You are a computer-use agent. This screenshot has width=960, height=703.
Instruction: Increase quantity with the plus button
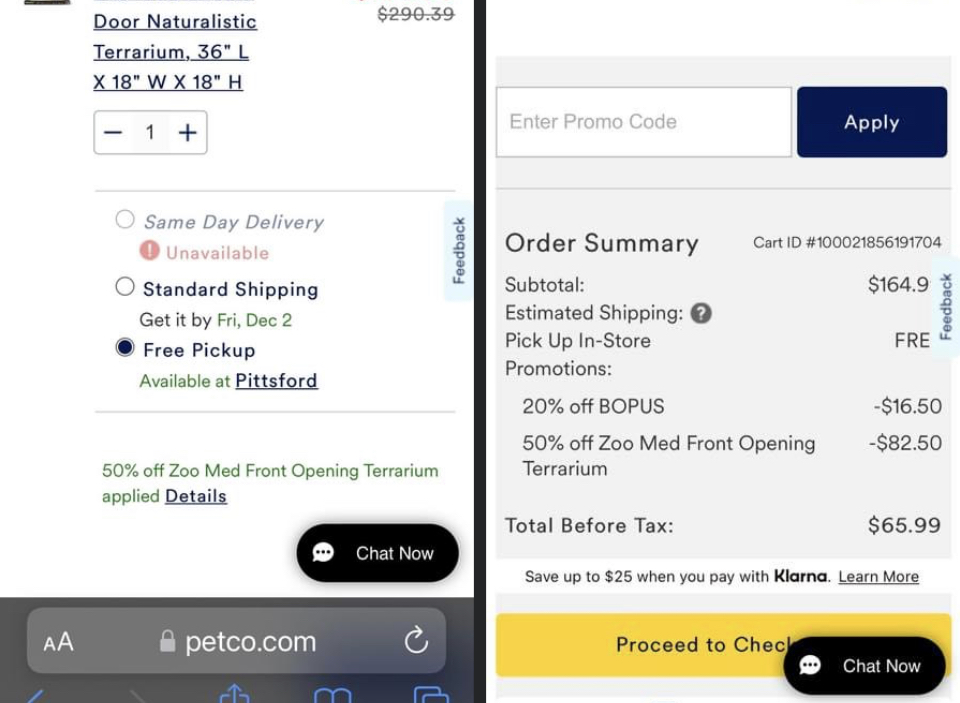187,132
